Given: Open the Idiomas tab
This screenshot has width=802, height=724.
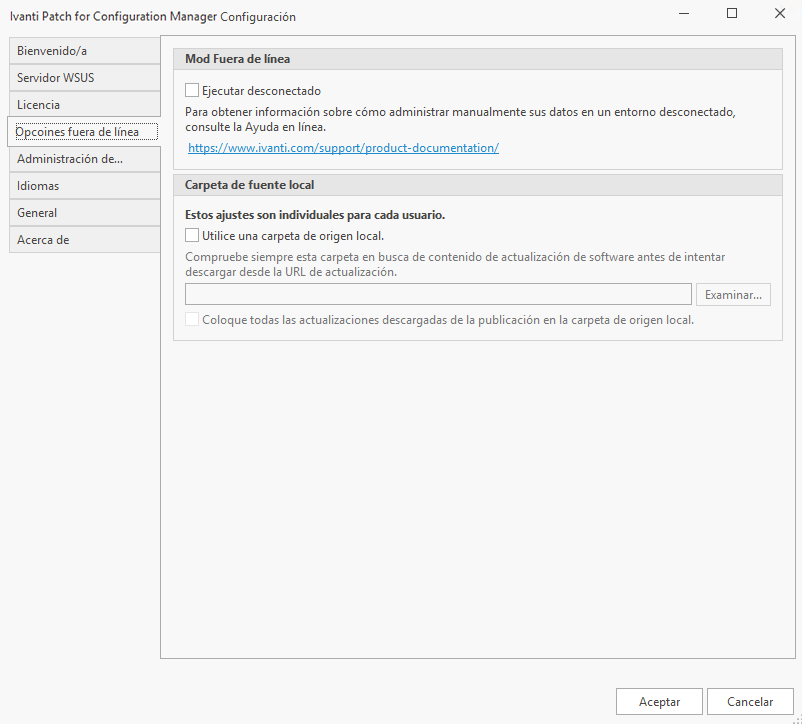Looking at the screenshot, I should 84,186.
